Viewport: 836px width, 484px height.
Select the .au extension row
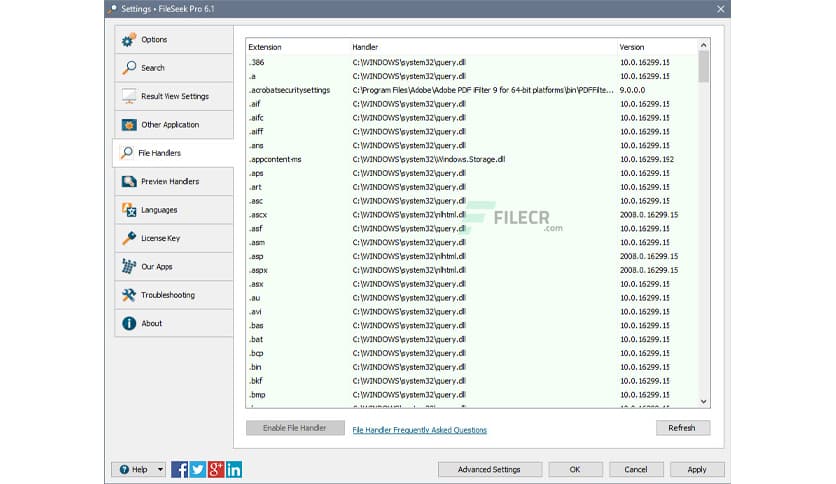coord(472,298)
